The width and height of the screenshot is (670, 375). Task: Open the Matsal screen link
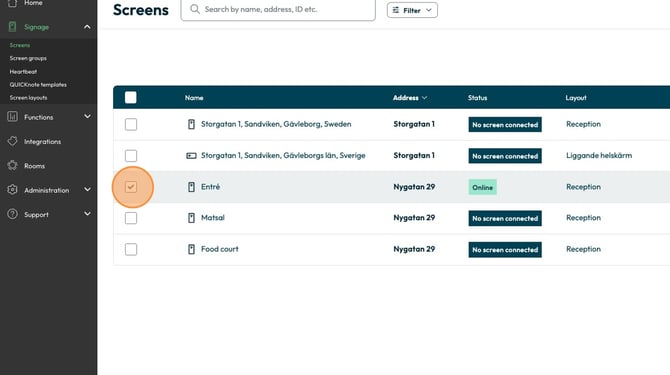(213, 217)
